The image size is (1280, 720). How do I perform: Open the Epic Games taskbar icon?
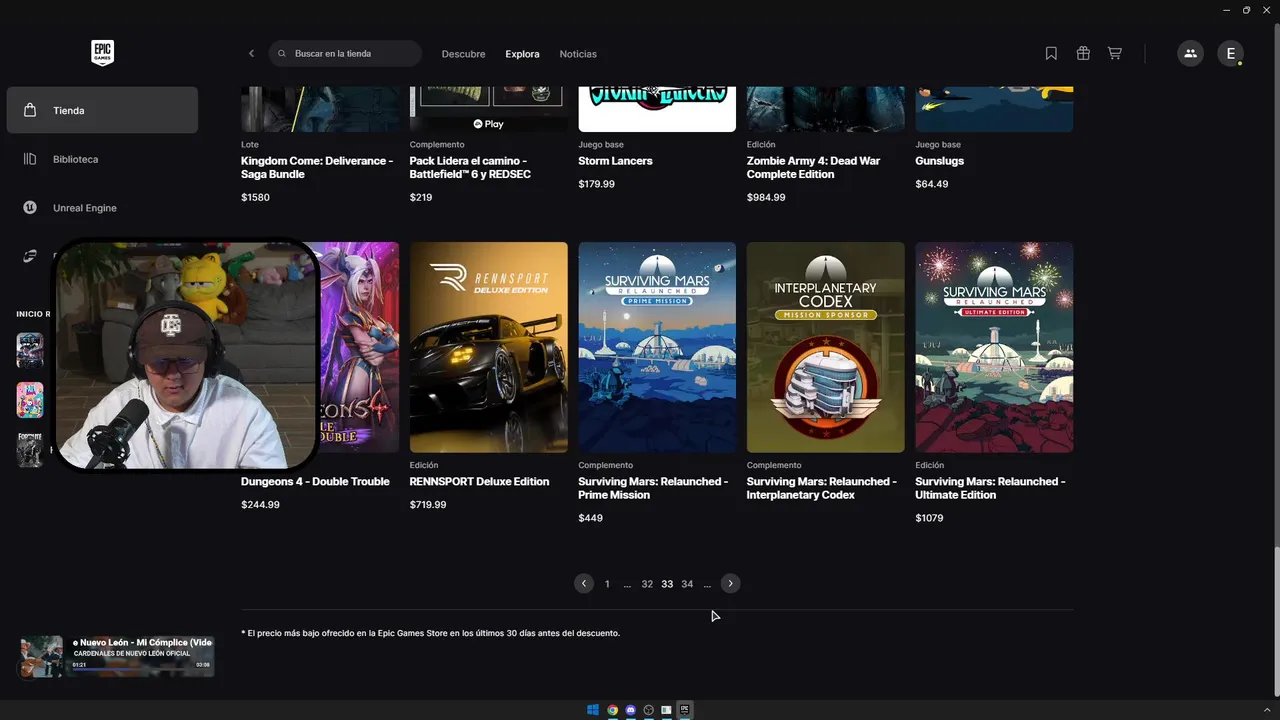685,710
